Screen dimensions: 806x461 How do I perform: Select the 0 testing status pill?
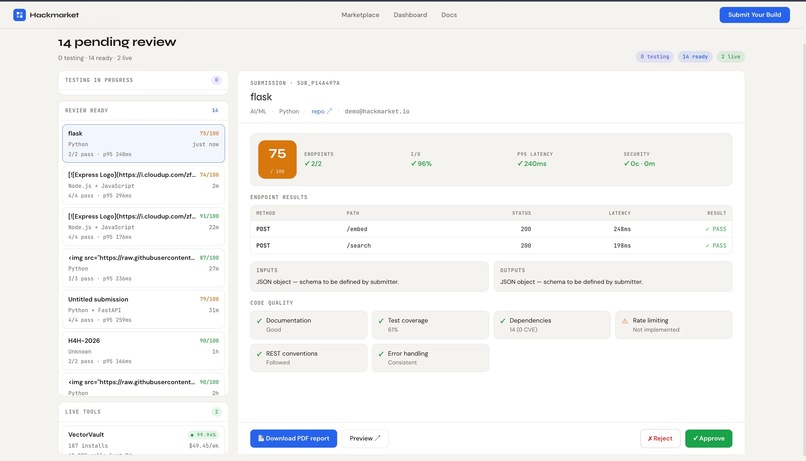654,57
